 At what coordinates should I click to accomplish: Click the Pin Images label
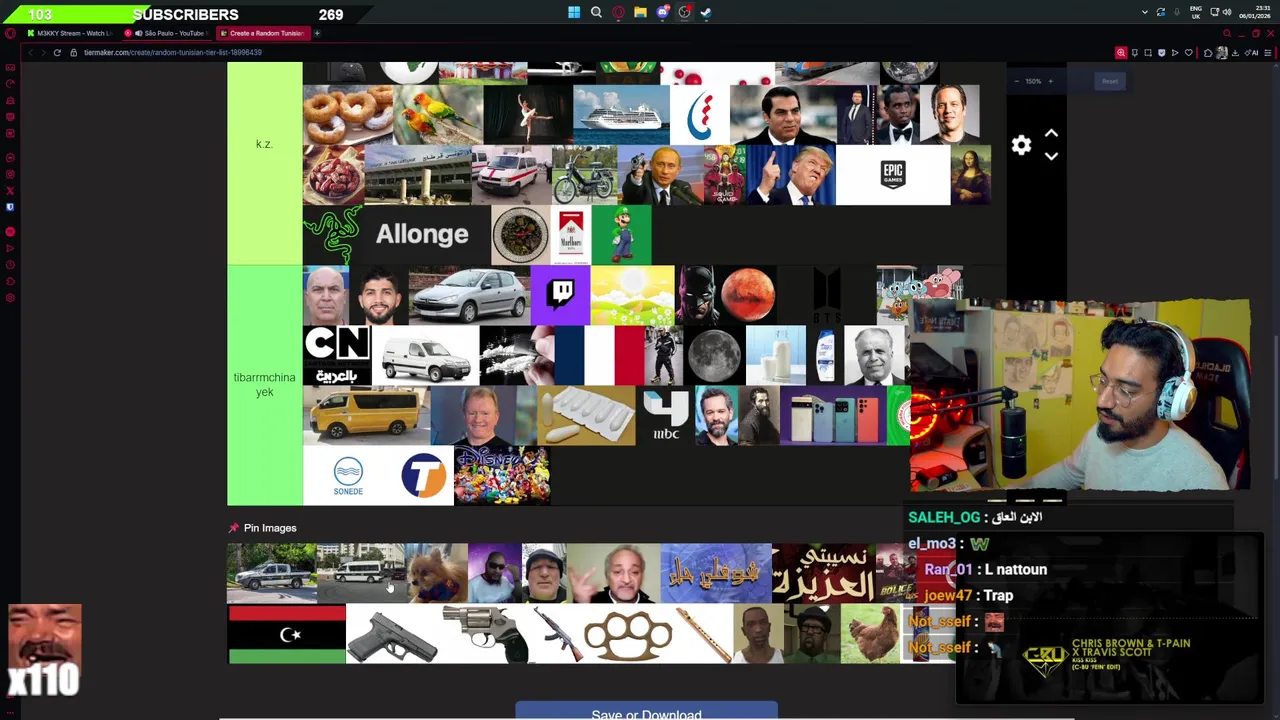[270, 528]
